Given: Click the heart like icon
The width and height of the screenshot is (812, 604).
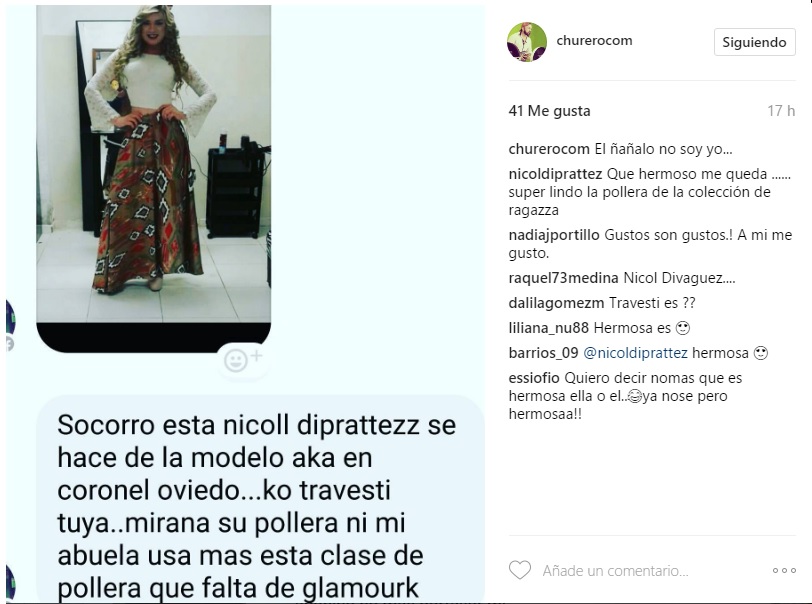Looking at the screenshot, I should click(520, 570).
